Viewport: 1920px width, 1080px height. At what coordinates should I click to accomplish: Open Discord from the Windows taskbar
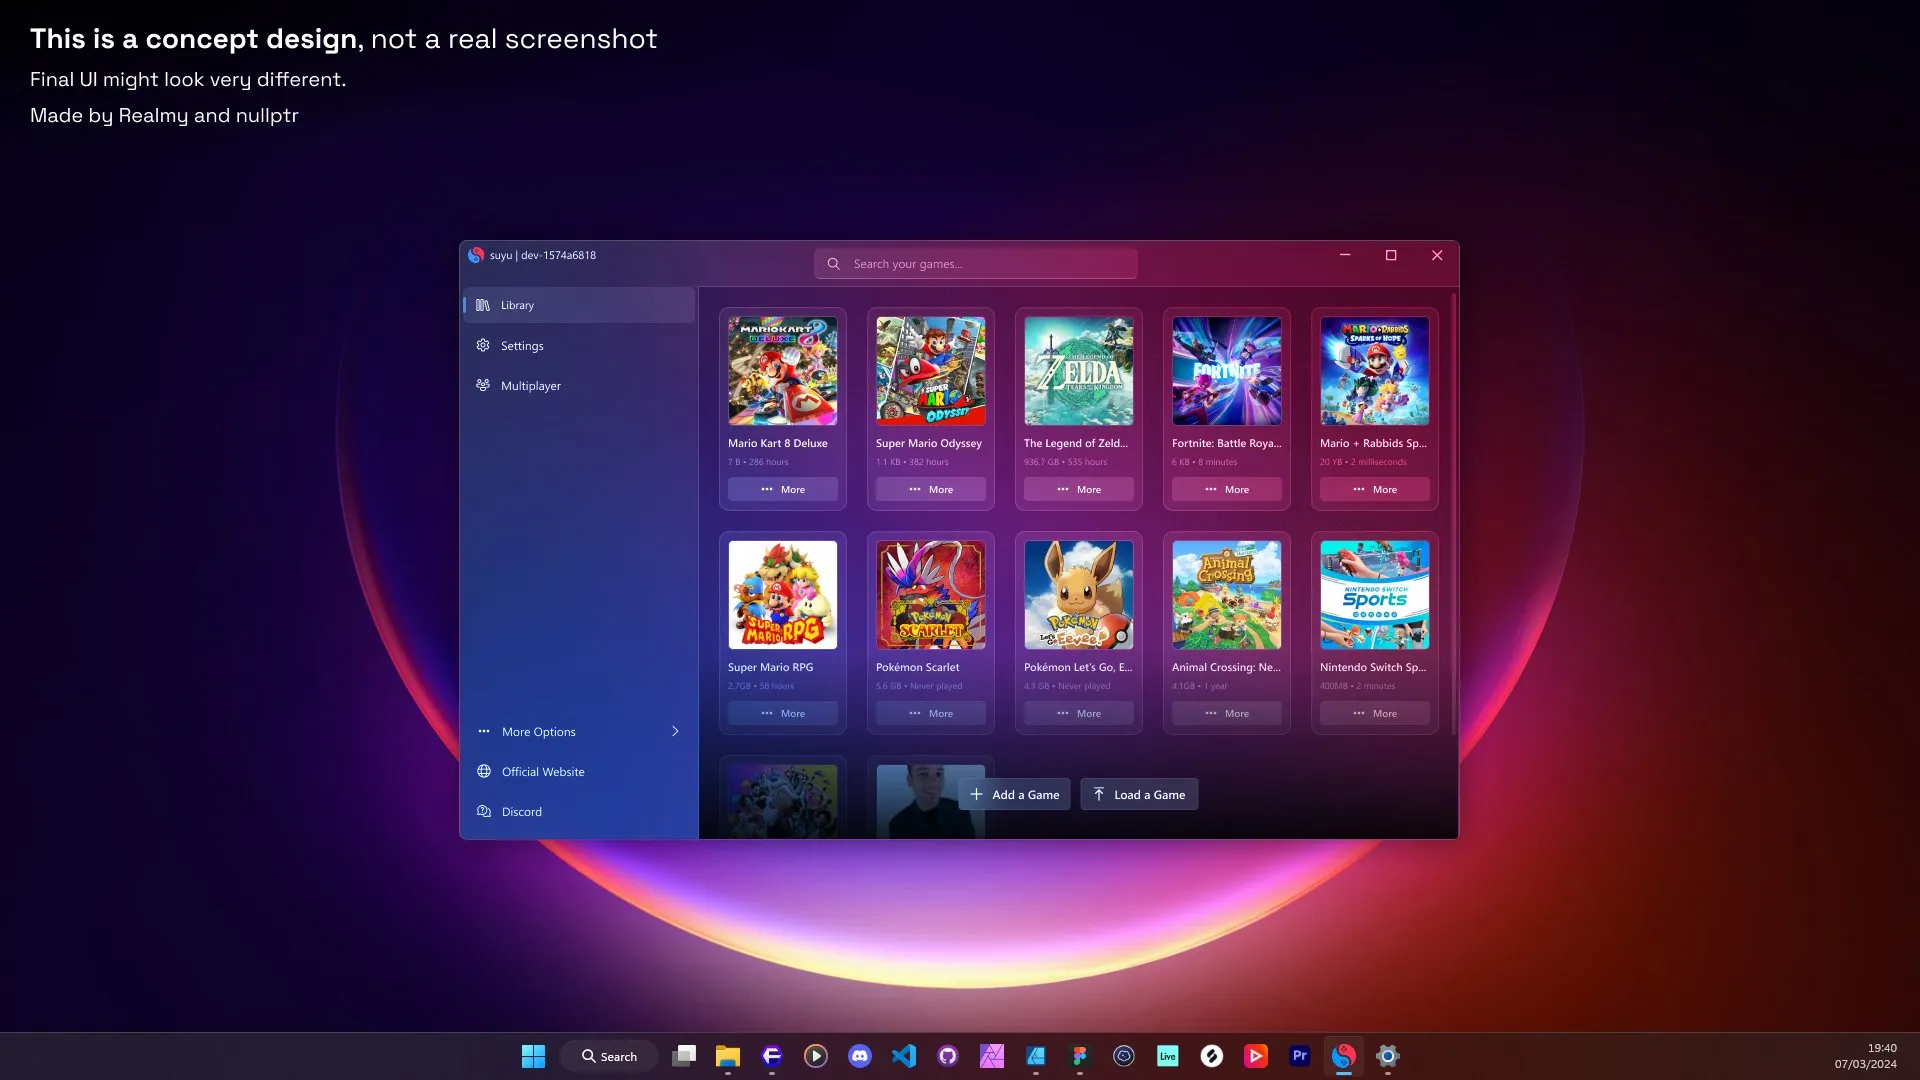point(860,1056)
